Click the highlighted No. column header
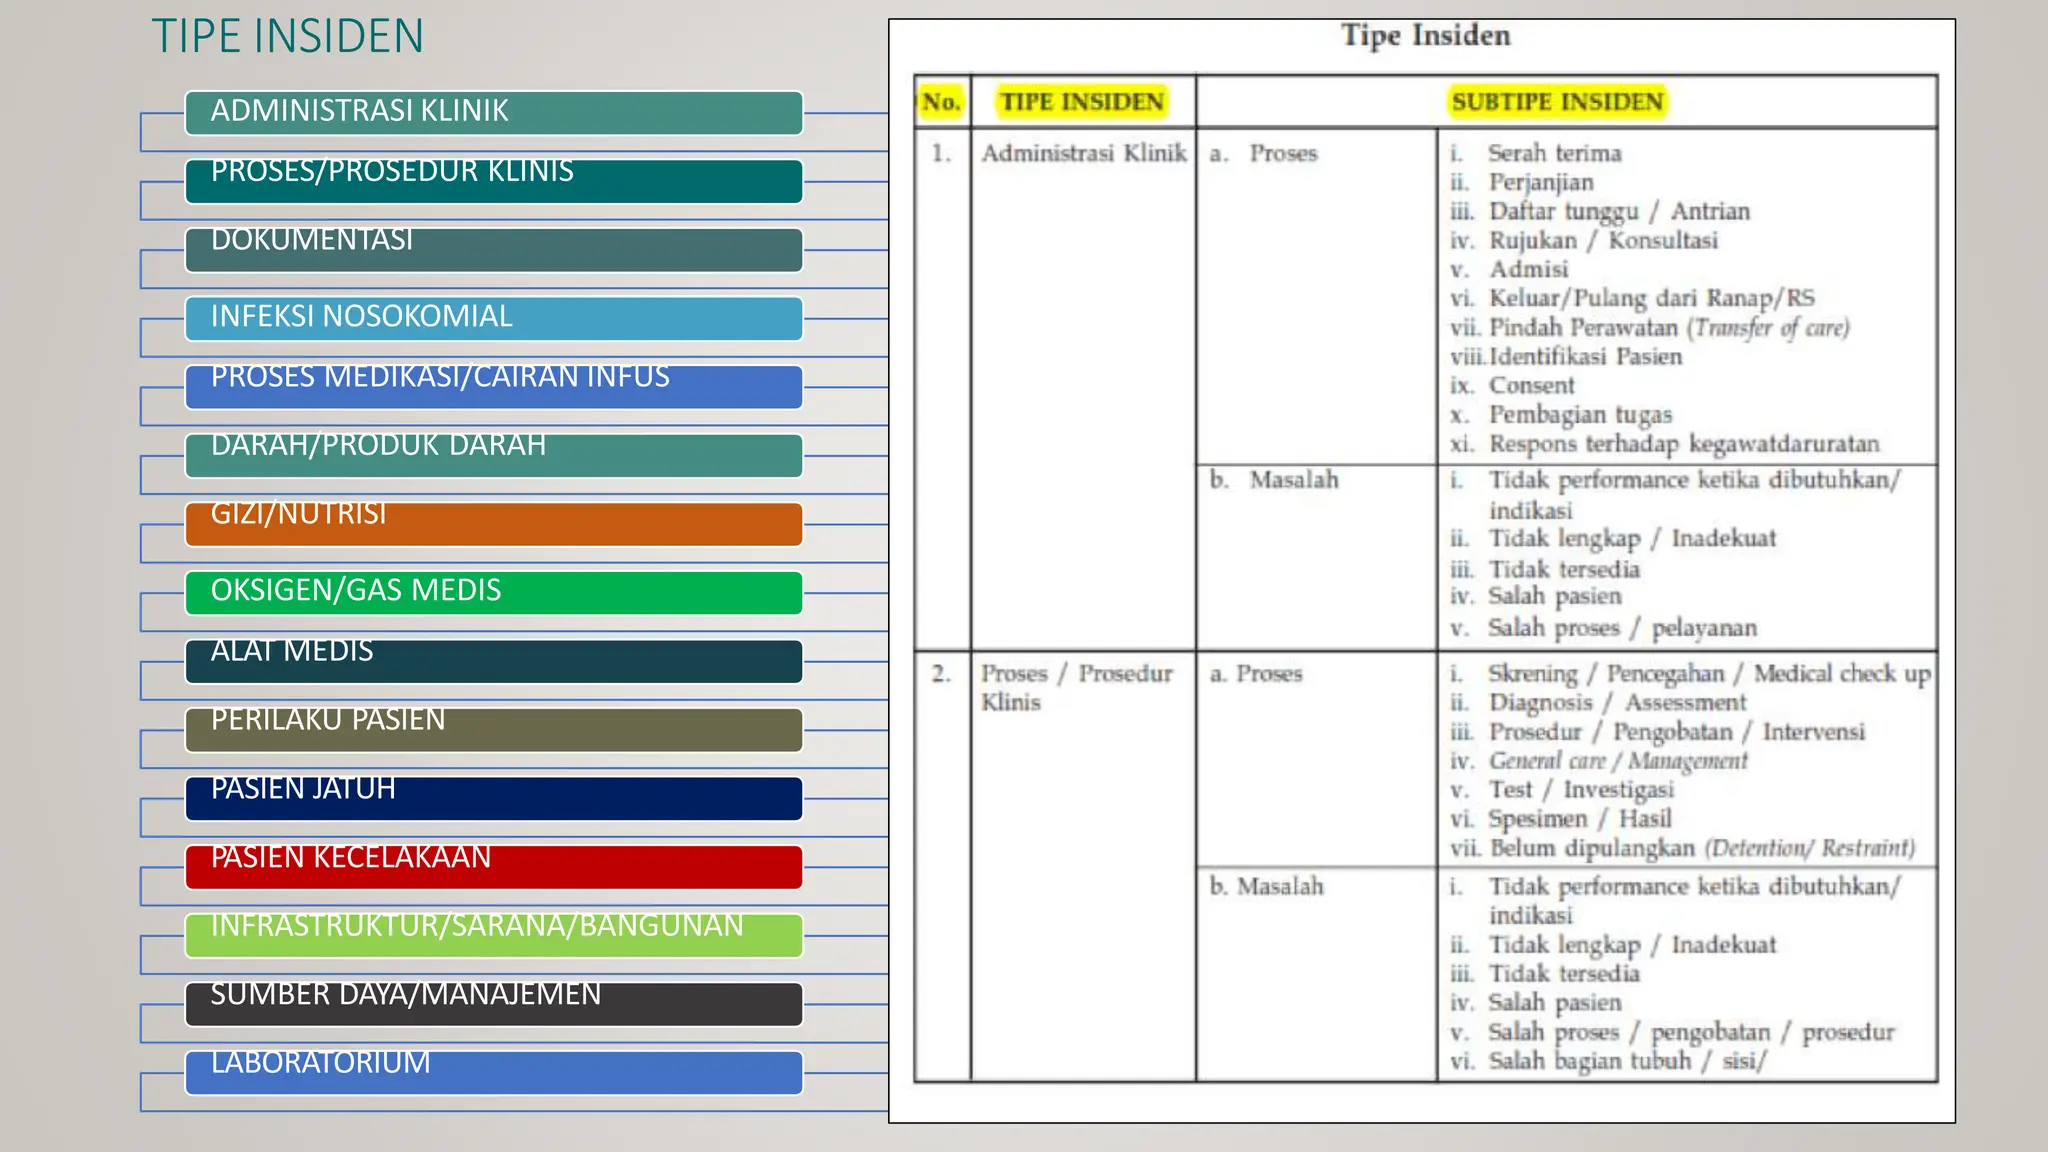This screenshot has height=1152, width=2048. click(941, 102)
